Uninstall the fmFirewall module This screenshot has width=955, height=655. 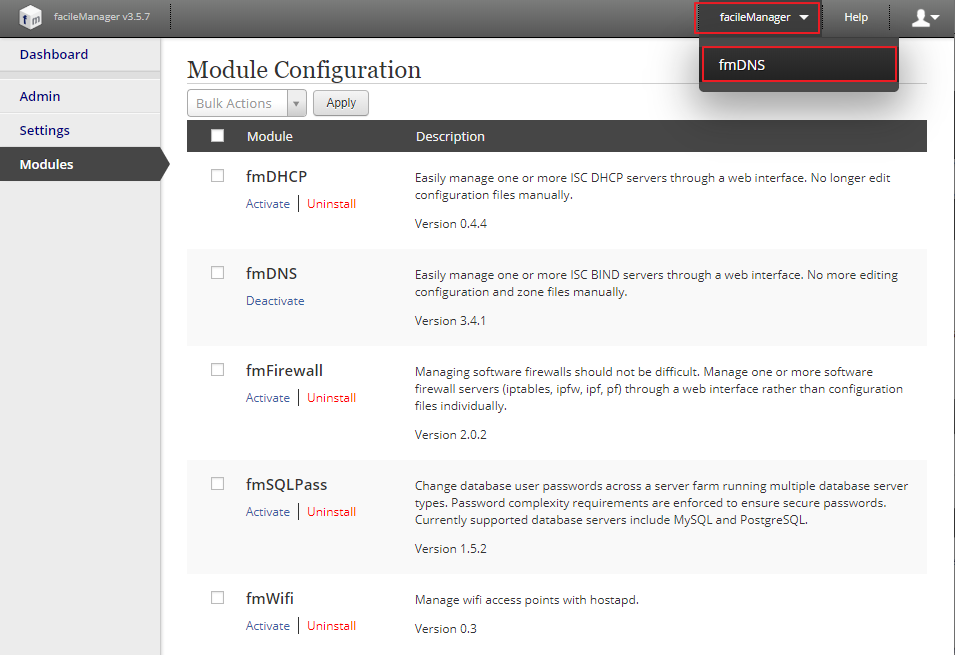(x=331, y=398)
